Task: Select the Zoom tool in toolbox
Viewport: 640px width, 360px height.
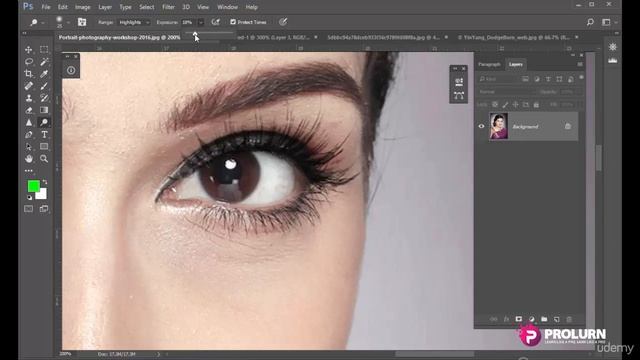Action: (x=44, y=159)
